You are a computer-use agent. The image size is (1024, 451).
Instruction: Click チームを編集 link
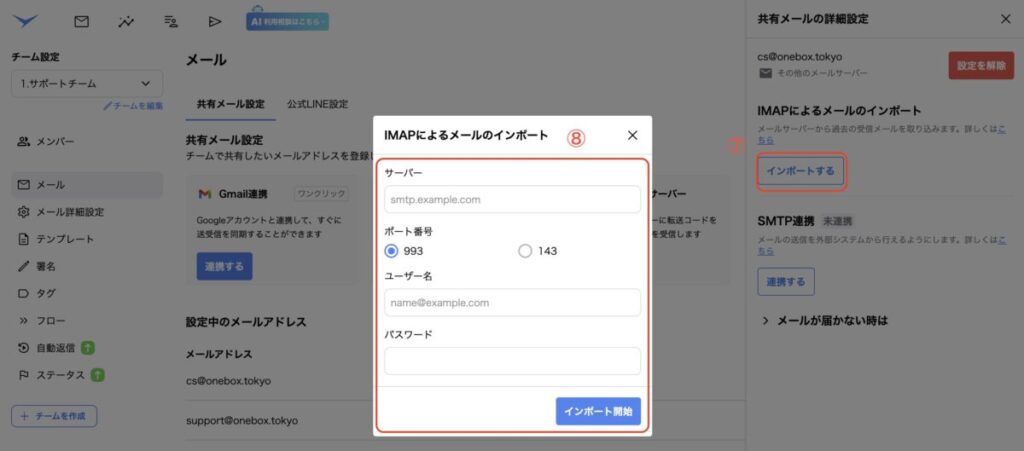click(133, 106)
